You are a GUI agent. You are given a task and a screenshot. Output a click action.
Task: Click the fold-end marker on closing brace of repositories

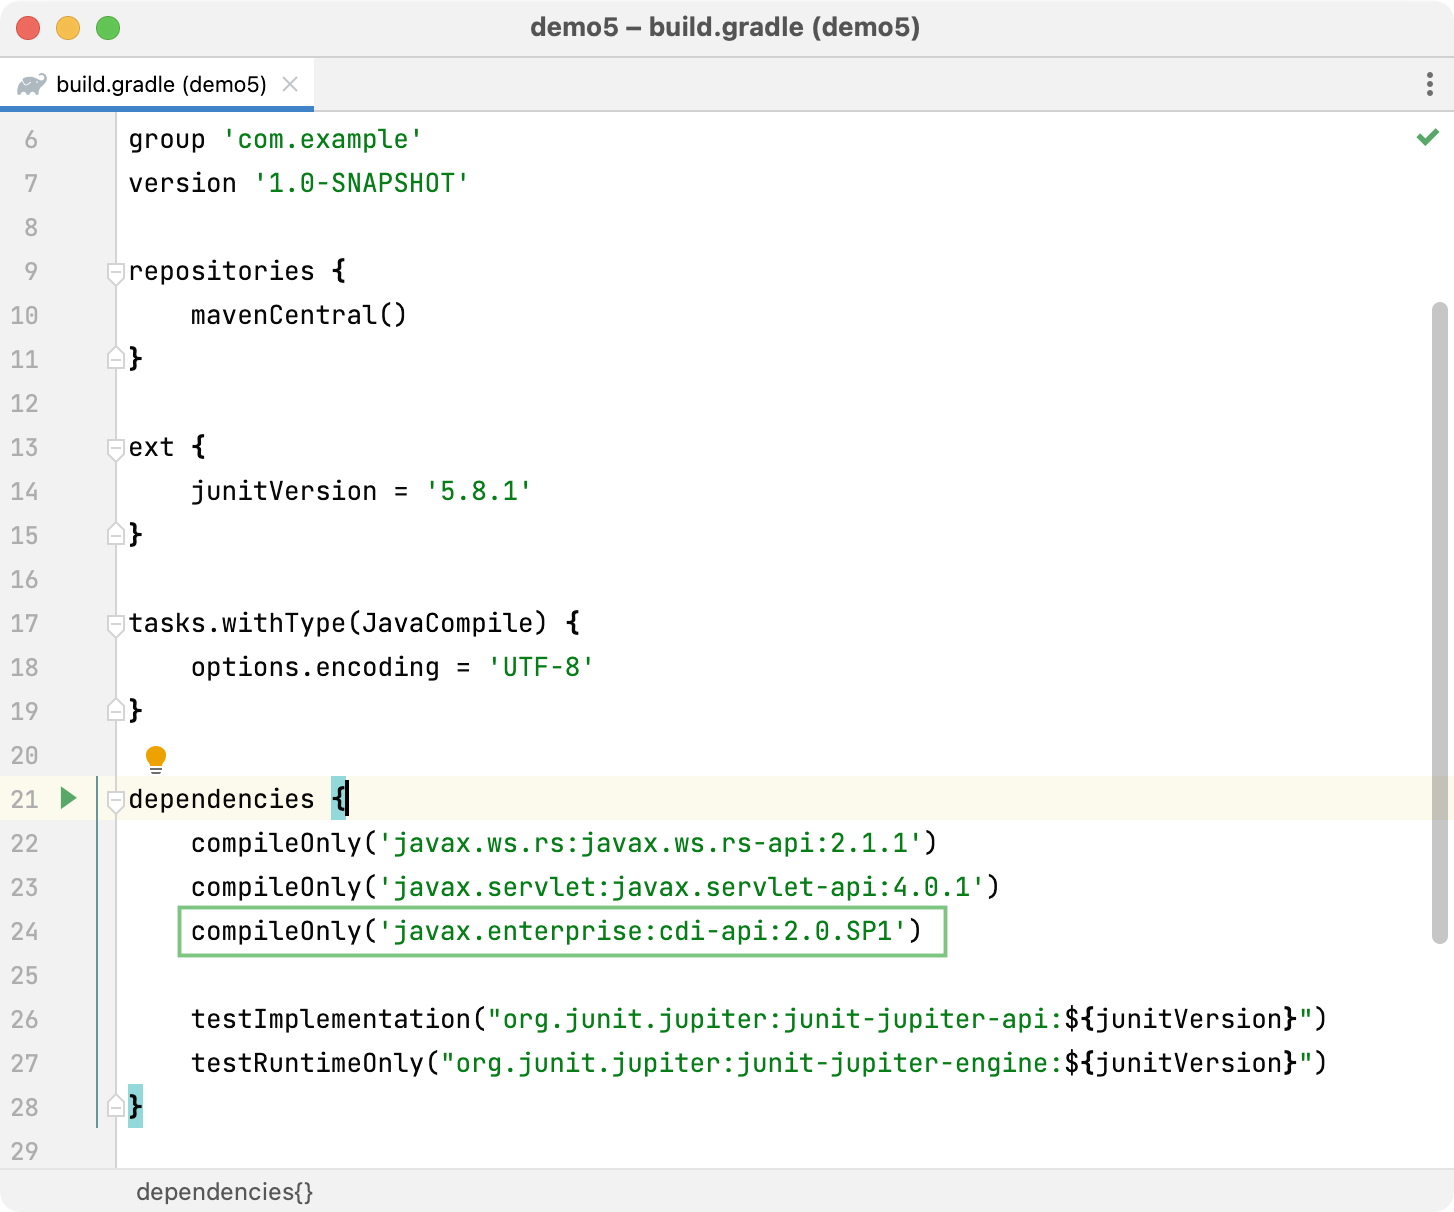[114, 359]
